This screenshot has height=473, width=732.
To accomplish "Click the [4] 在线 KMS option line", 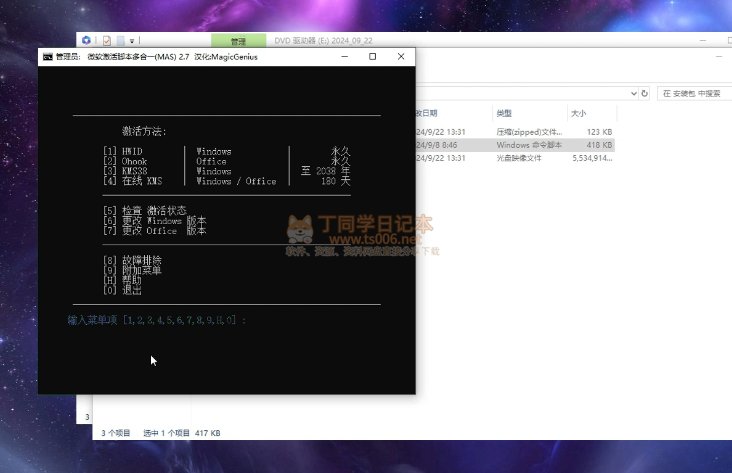I will [x=133, y=181].
